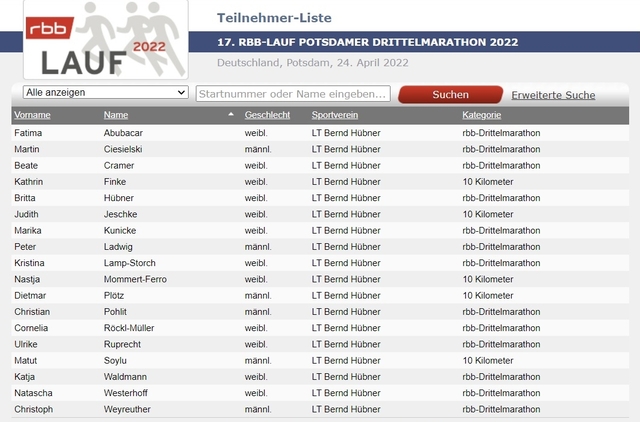Select first name Nastja
The height and width of the screenshot is (422, 640).
(27, 280)
